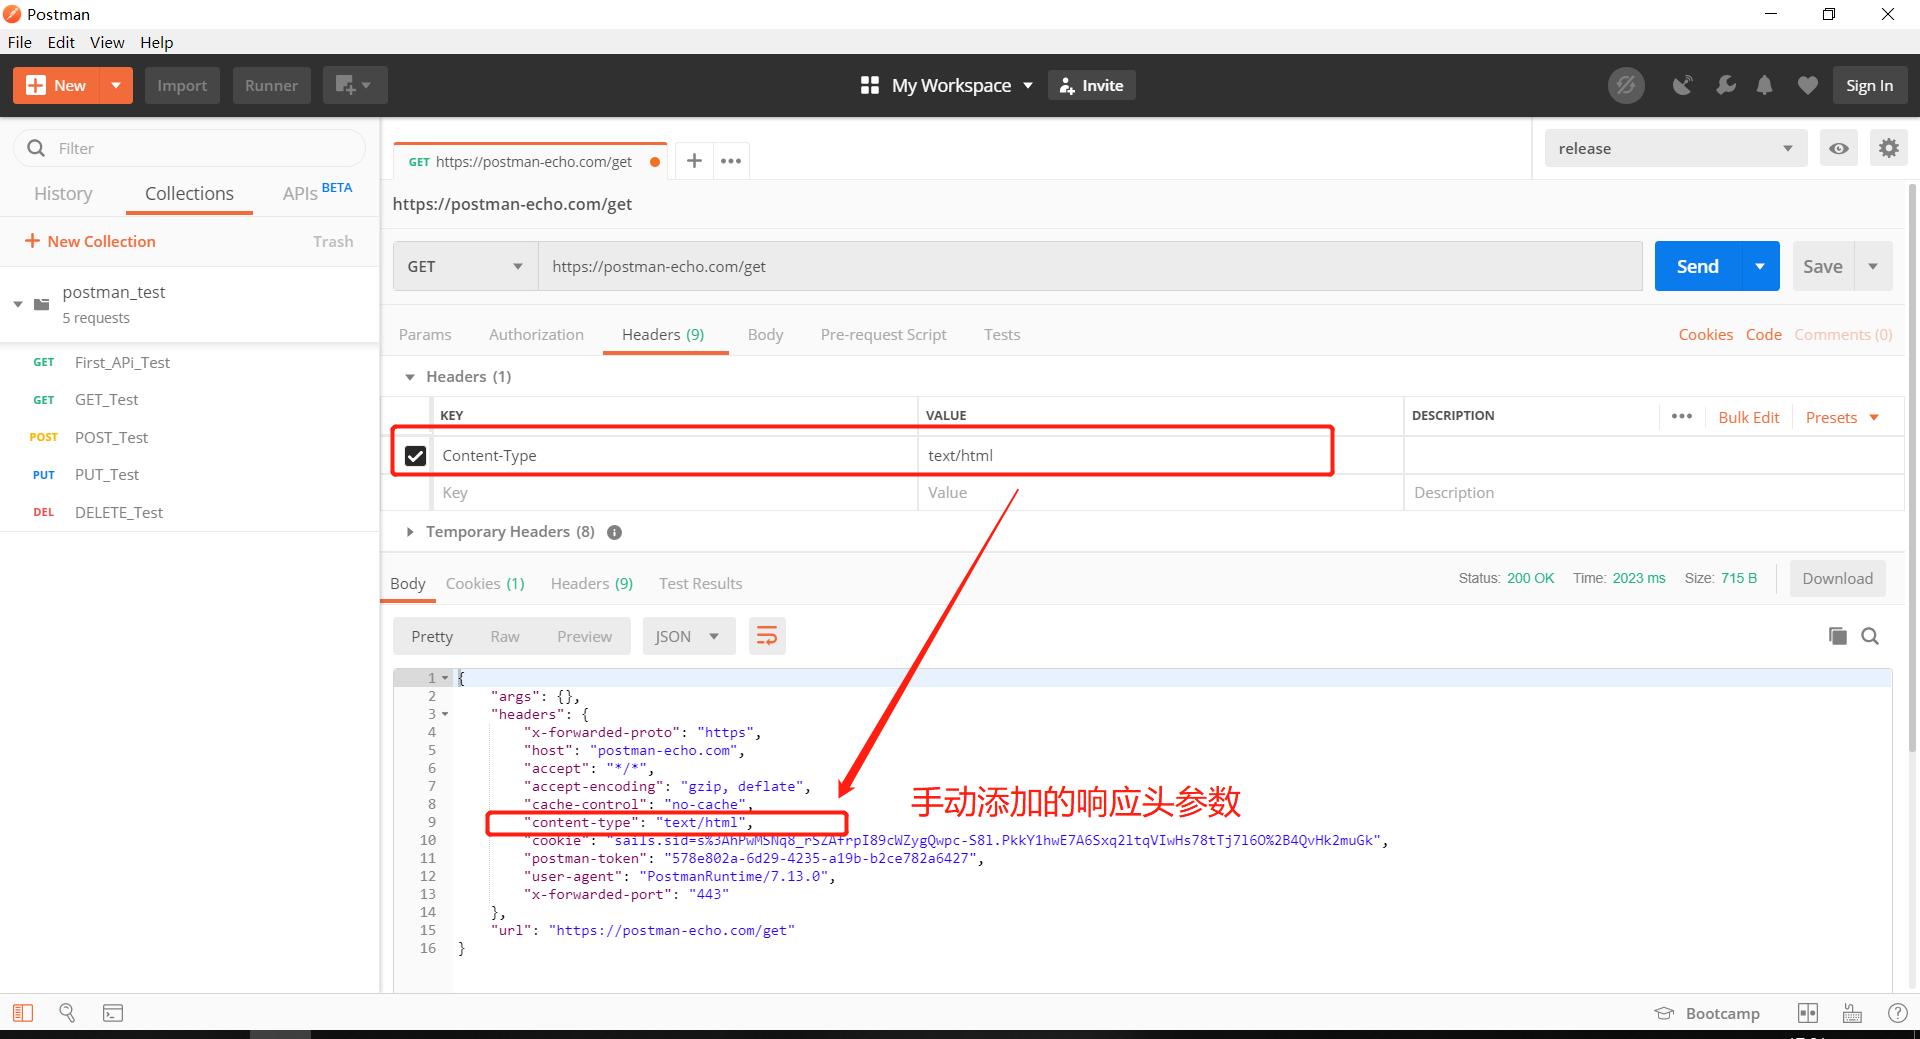
Task: Click the headers table ellipsis options icon
Action: tap(1681, 416)
